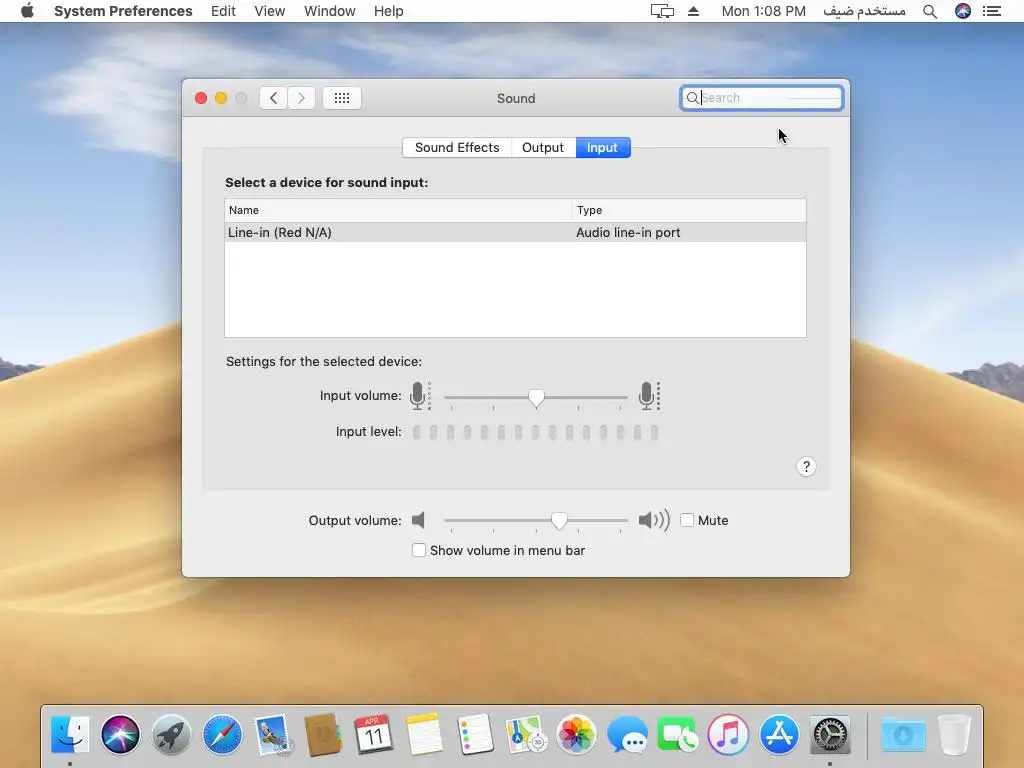Open Trash in the Dock
1024x768 pixels.
pyautogui.click(x=954, y=734)
